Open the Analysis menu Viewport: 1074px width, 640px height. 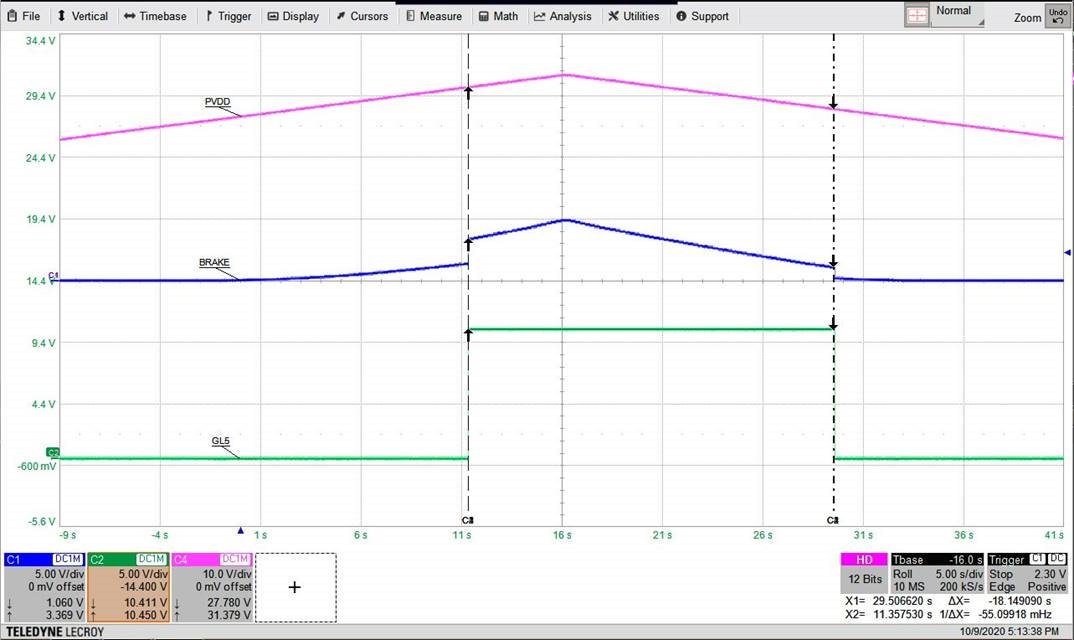563,15
